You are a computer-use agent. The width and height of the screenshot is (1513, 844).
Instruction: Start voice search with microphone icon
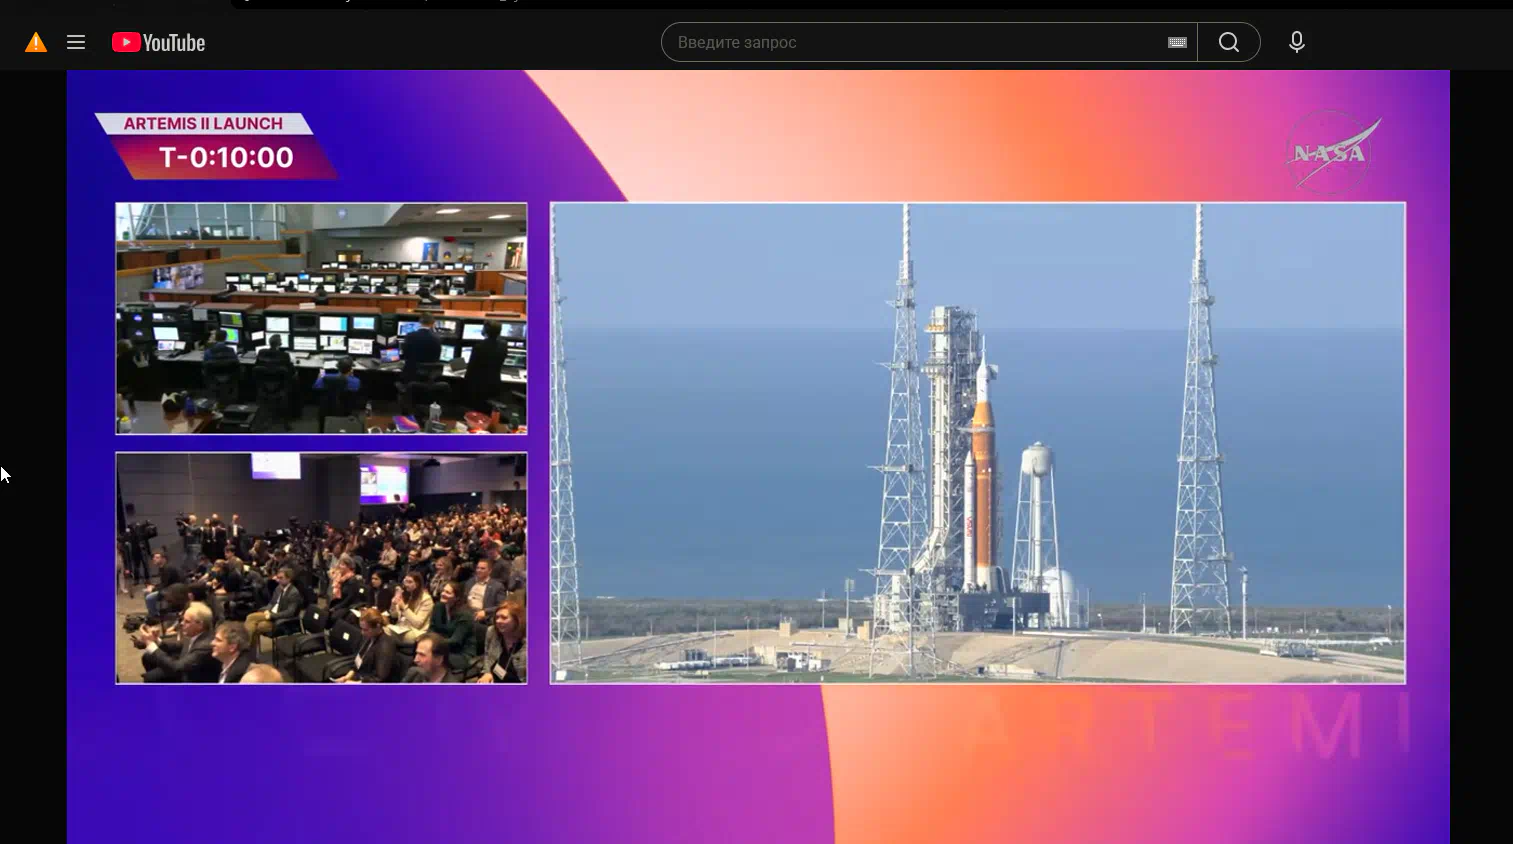[1296, 42]
